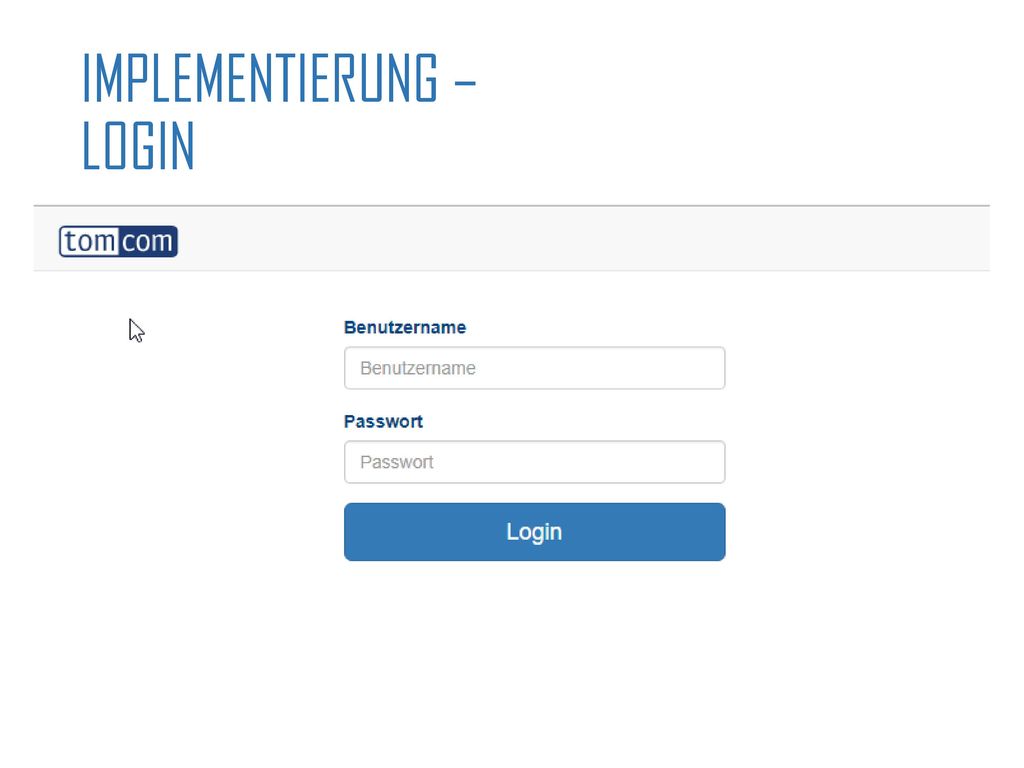Click the bold Benutzername label
Viewport: 1024px width, 768px height.
pyautogui.click(x=405, y=327)
